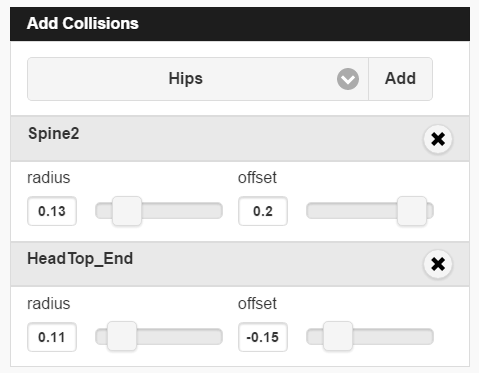Screen dimensions: 479x373
Task: Click the offset label under Spine2
Action: 257,177
